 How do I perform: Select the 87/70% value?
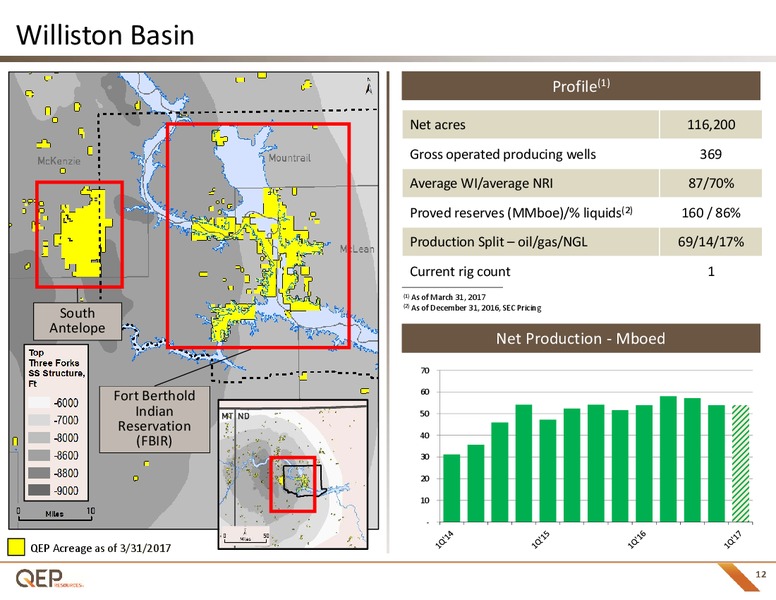[711, 183]
